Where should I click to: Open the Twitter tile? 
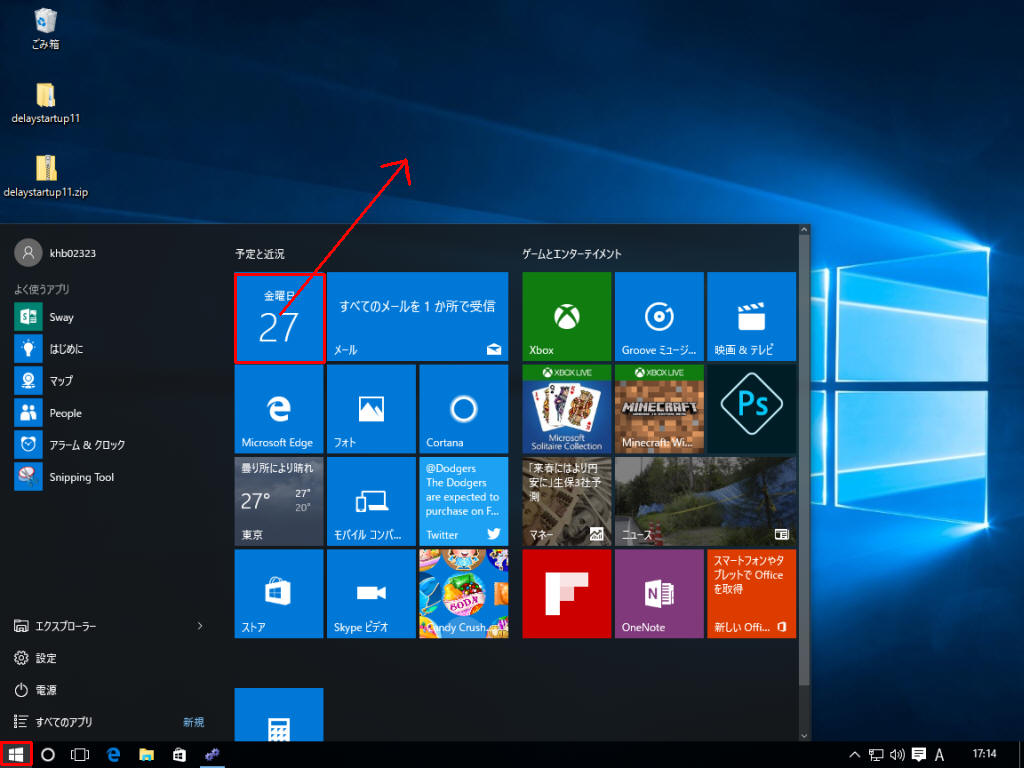[464, 502]
